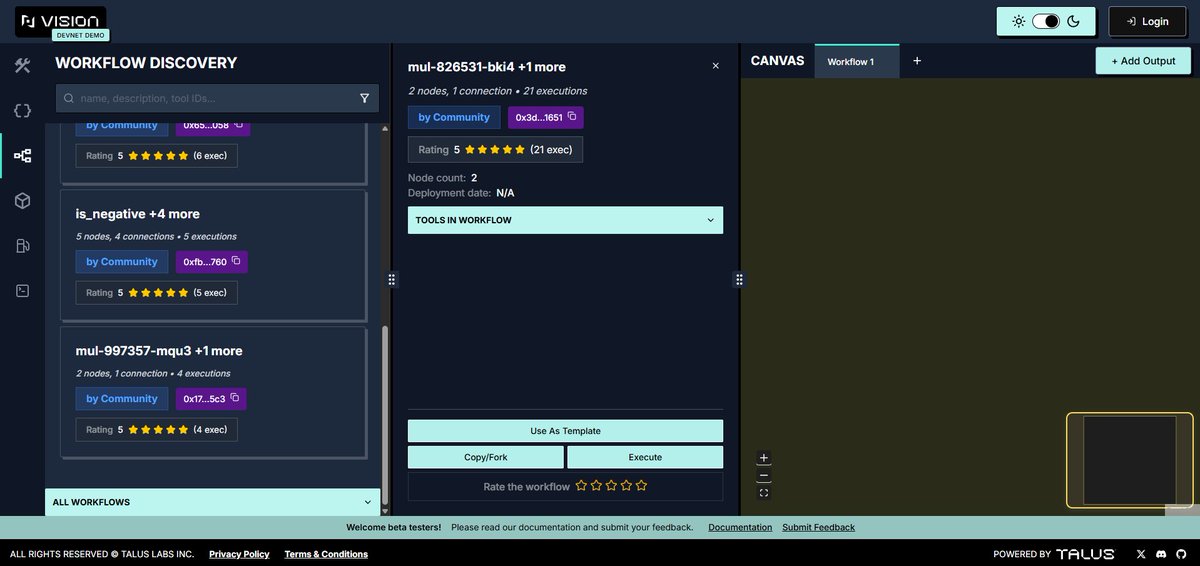Zoom out on the canvas

[x=764, y=475]
